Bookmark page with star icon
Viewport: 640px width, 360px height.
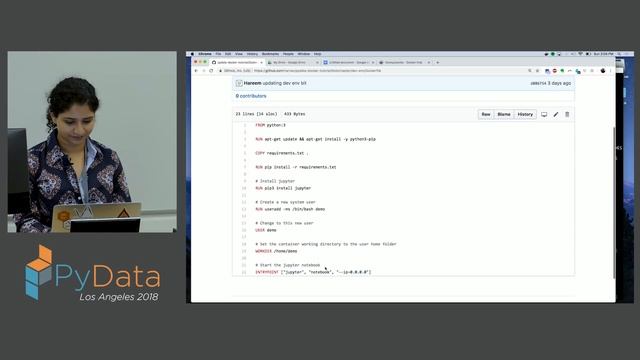pyautogui.click(x=538, y=71)
